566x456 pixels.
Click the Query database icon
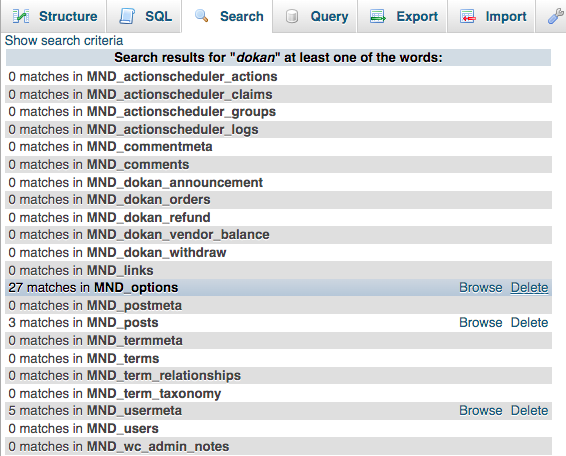click(x=292, y=16)
